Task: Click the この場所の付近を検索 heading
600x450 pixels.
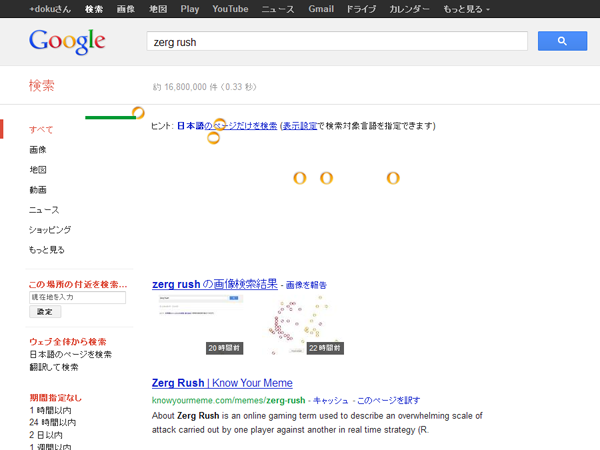Action: click(x=78, y=284)
